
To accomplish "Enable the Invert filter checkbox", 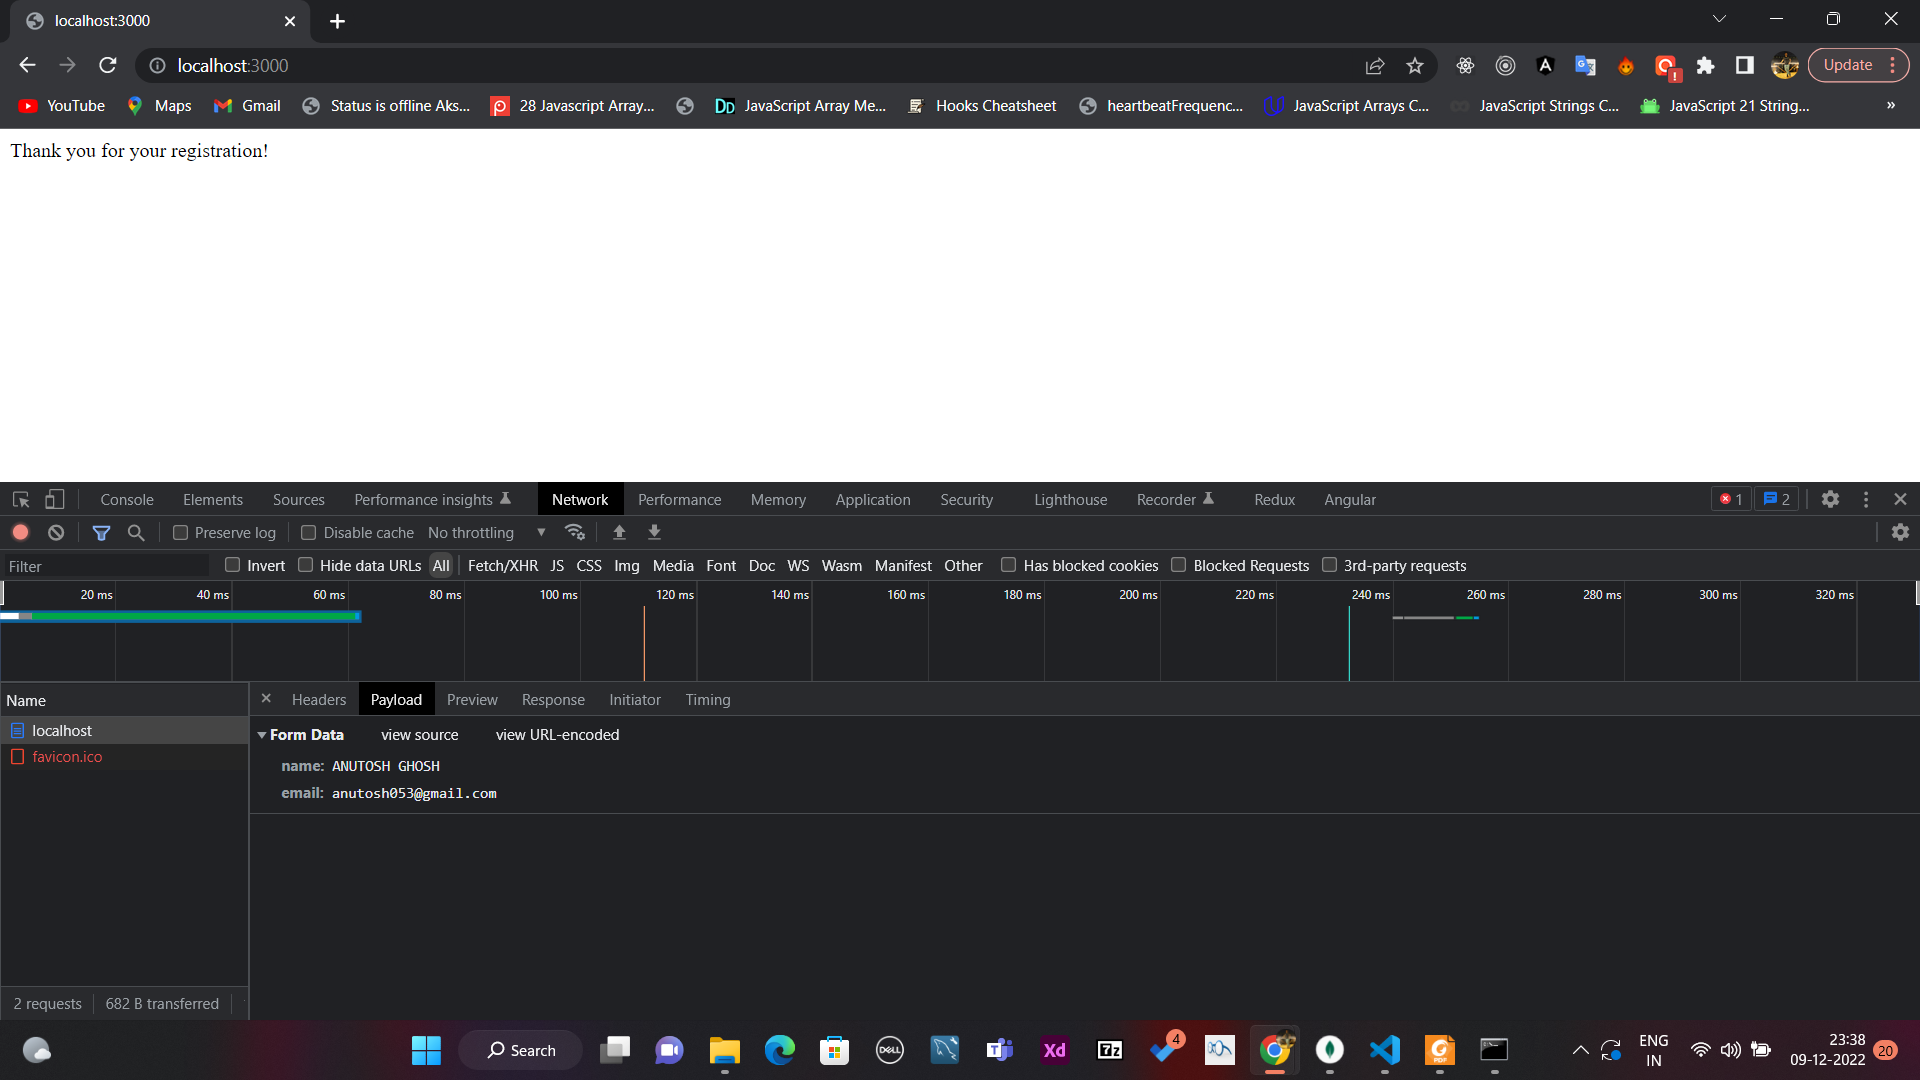I will (231, 565).
